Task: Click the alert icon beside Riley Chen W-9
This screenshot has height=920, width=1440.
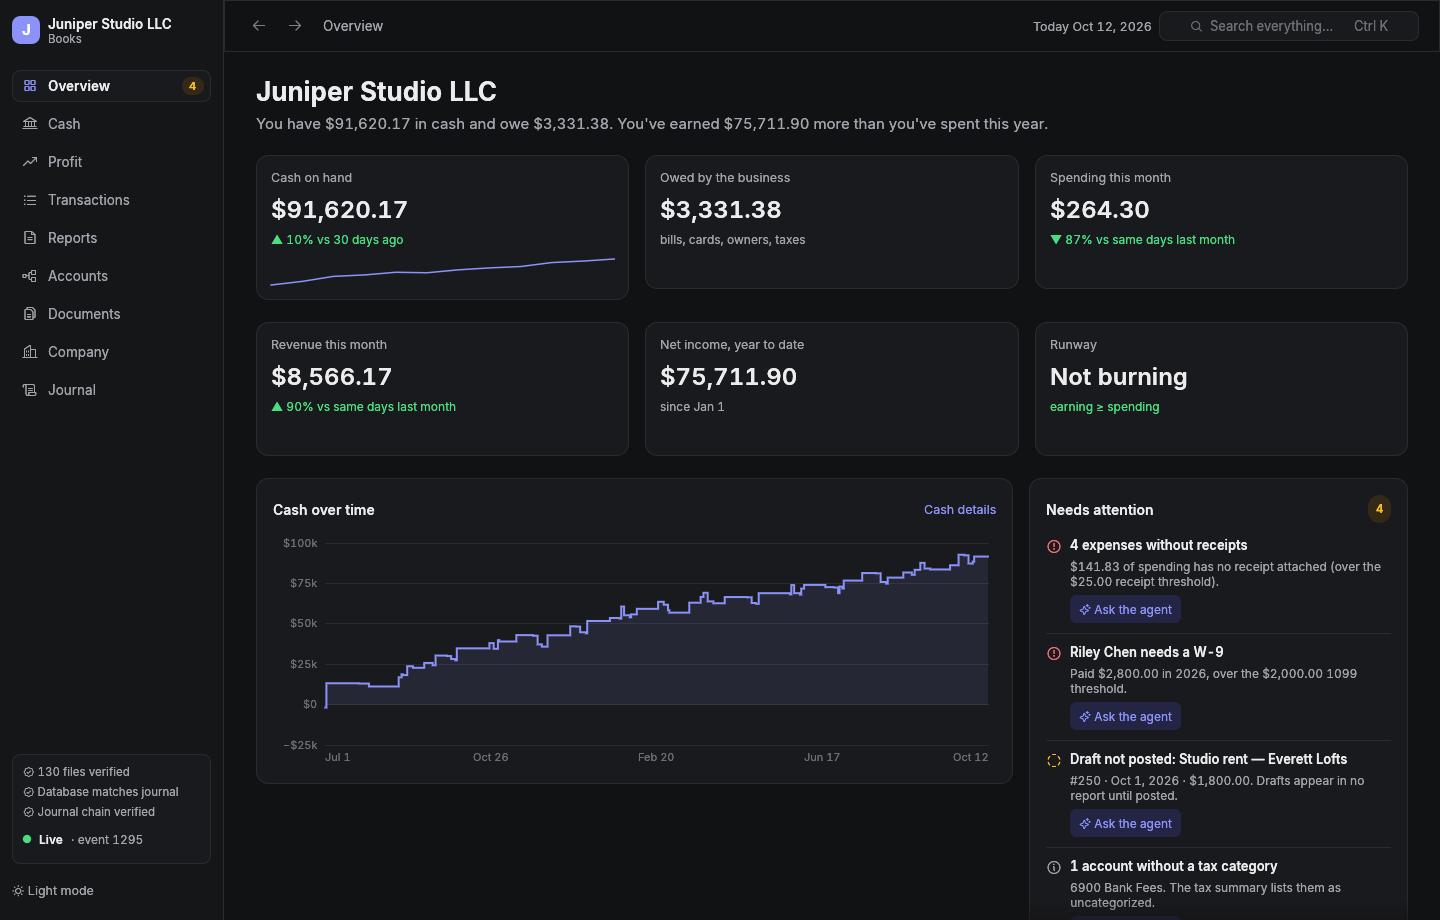Action: 1054,653
